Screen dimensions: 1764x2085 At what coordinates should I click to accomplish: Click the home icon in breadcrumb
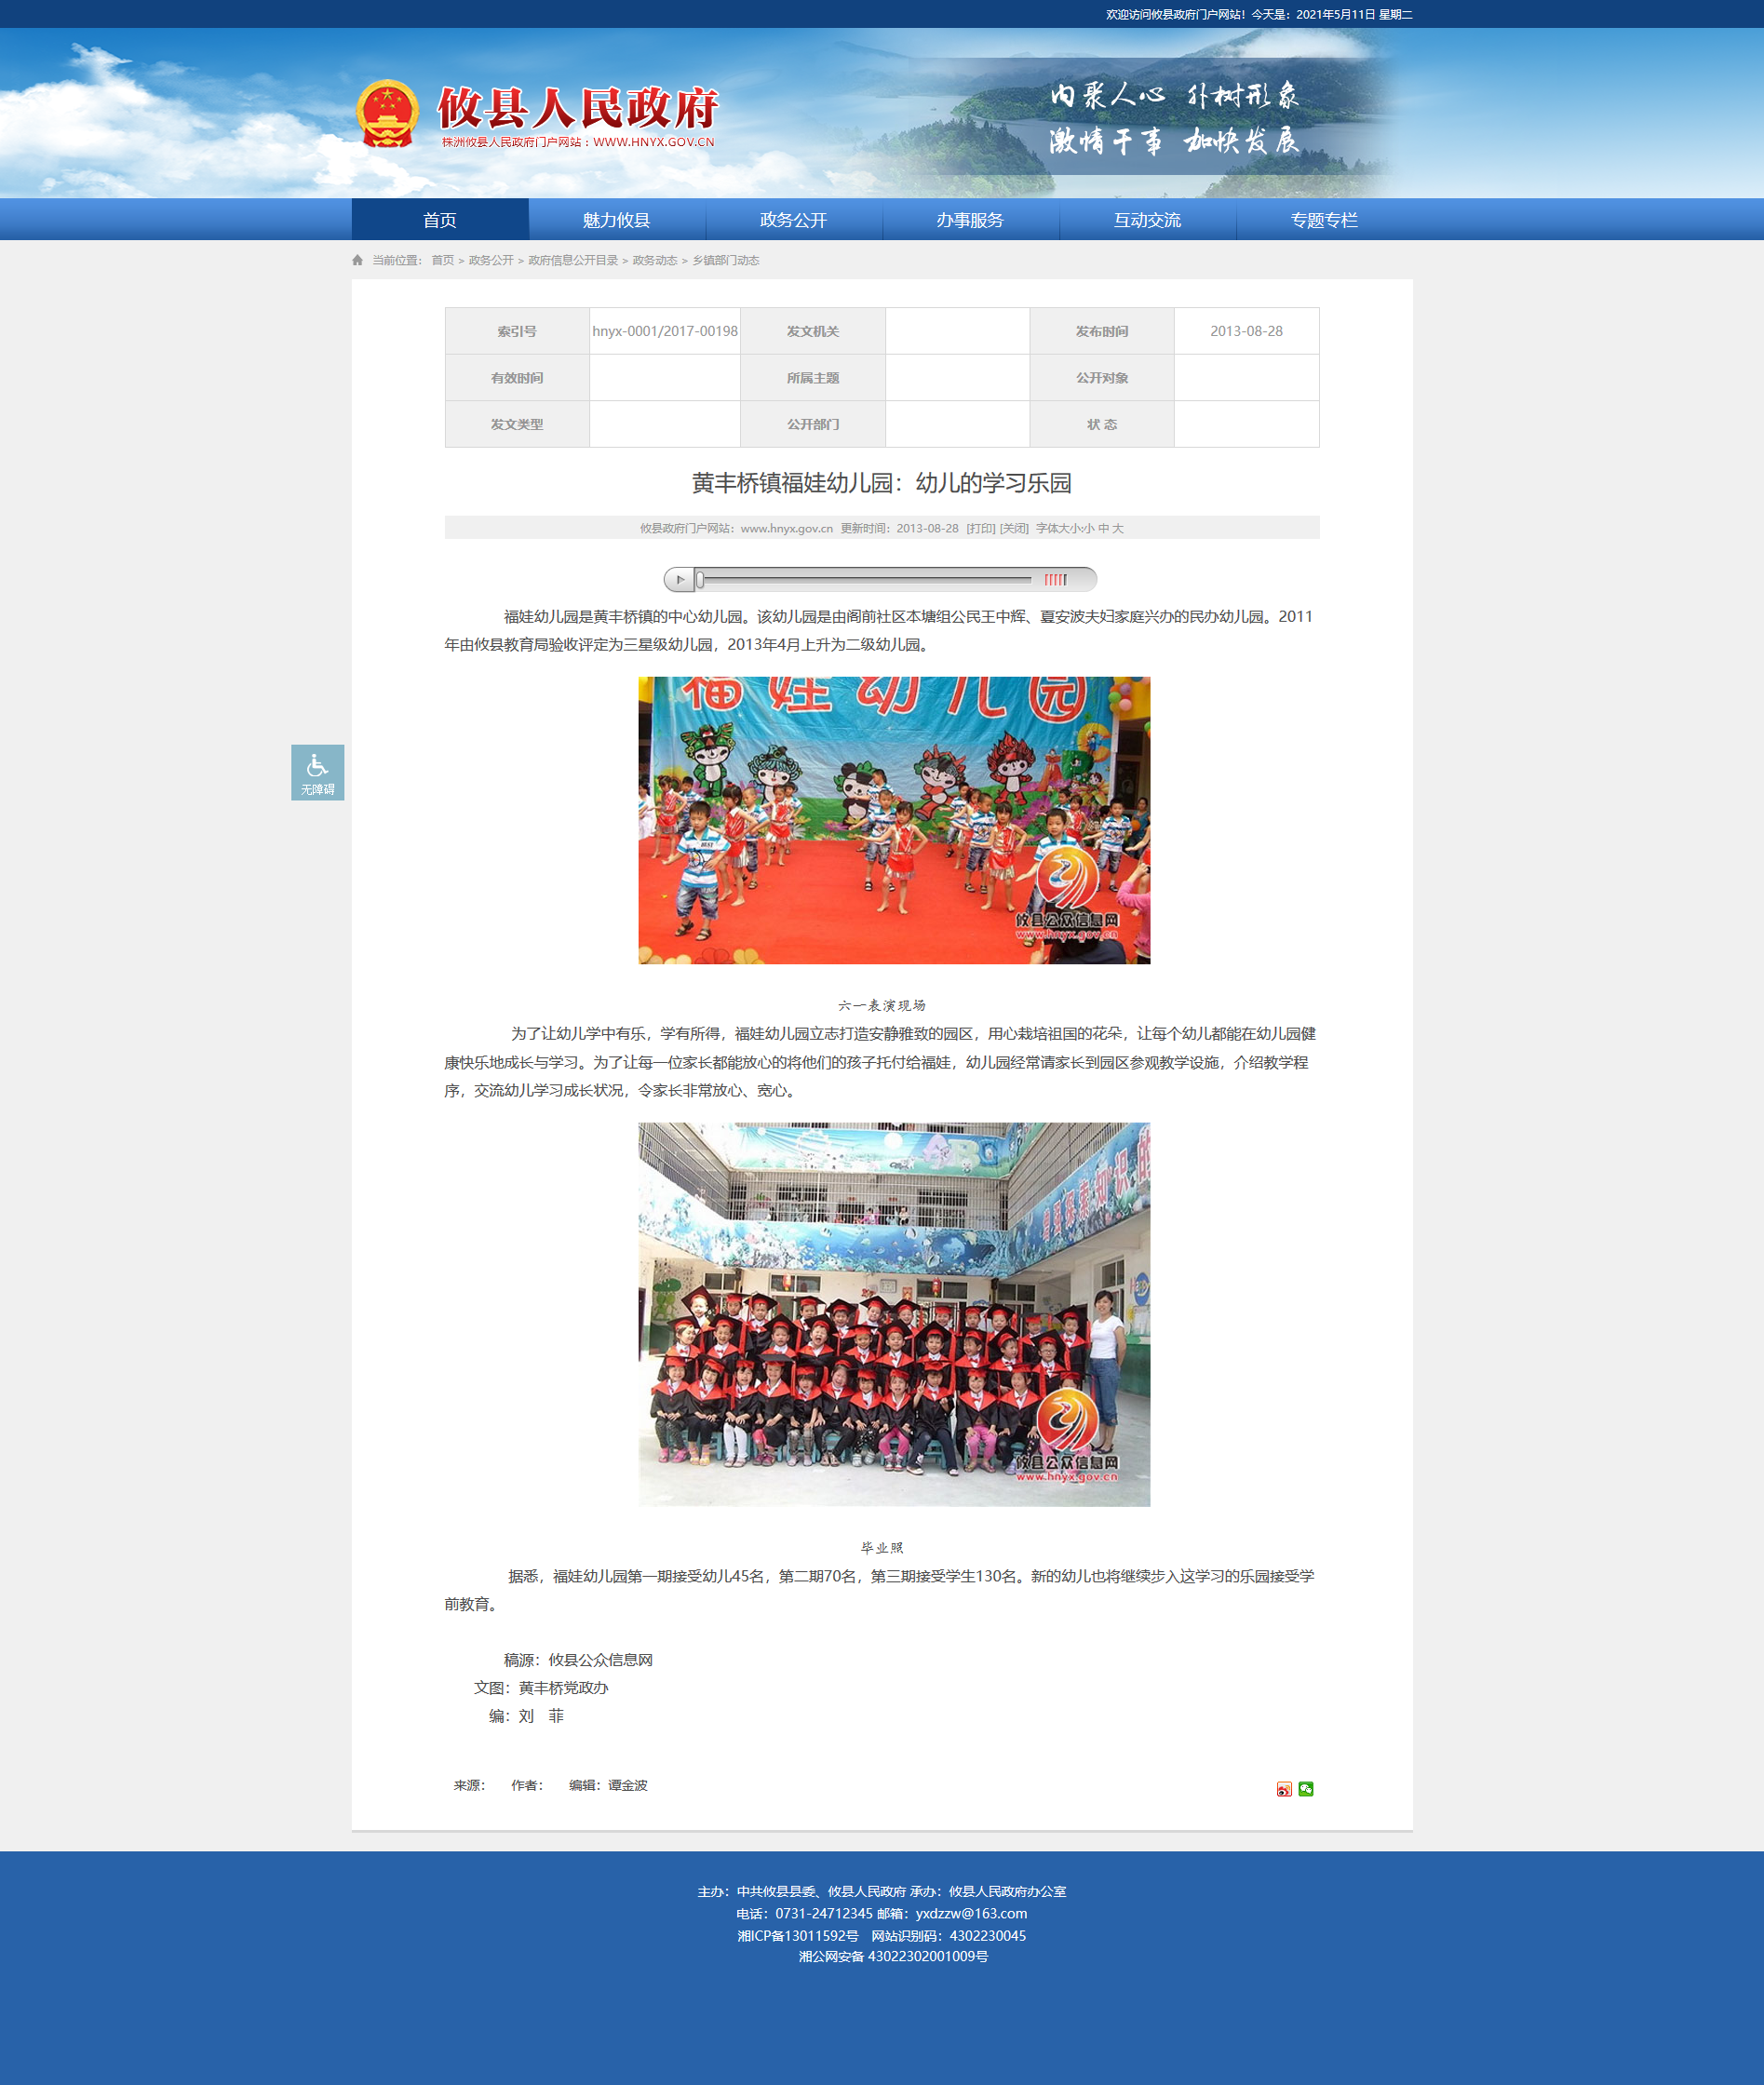(x=357, y=260)
